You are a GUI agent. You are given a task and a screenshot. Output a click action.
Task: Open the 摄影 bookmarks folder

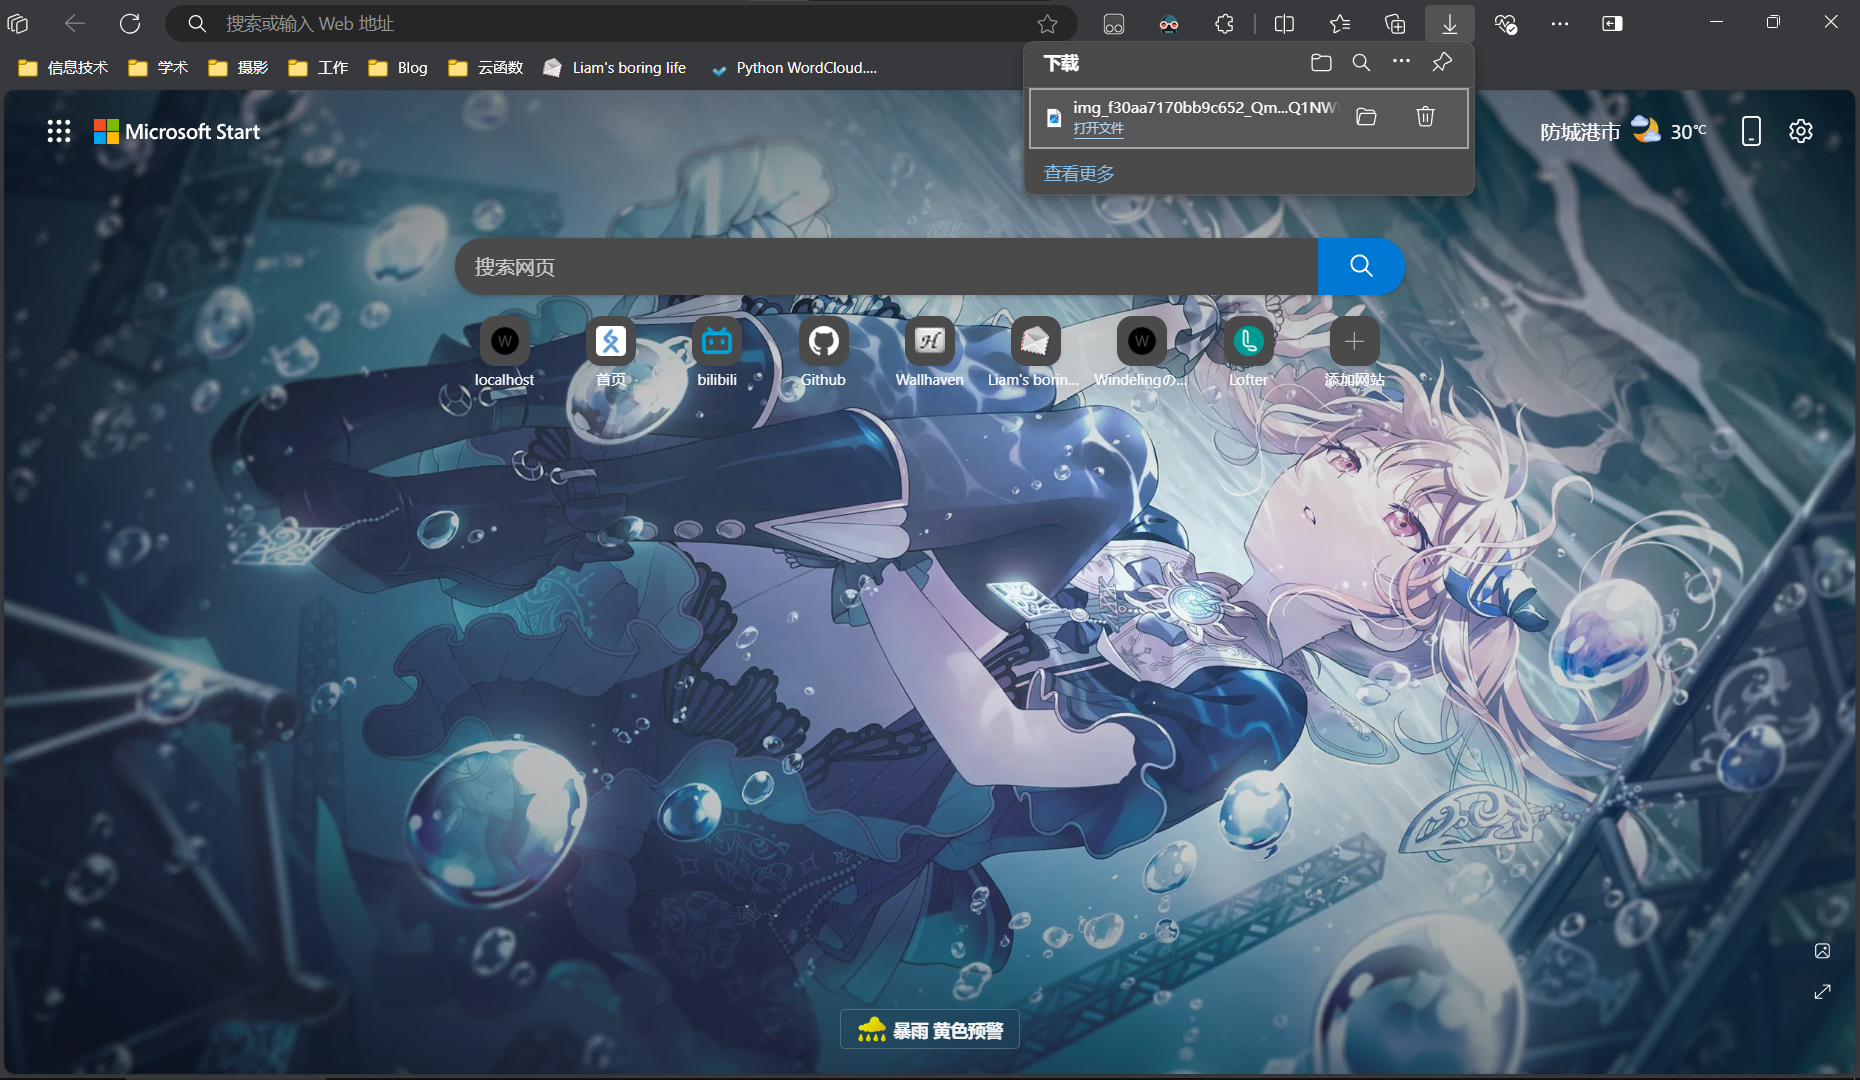pos(239,67)
